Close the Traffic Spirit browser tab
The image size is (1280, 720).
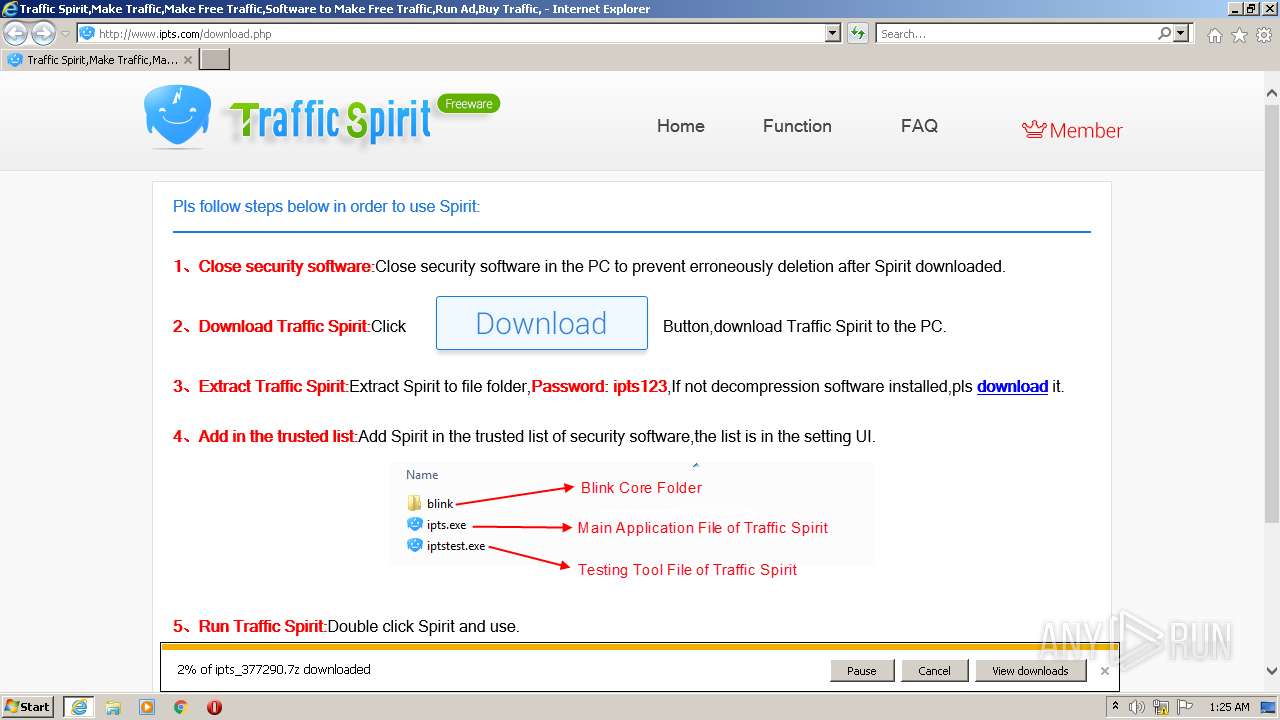click(x=188, y=60)
